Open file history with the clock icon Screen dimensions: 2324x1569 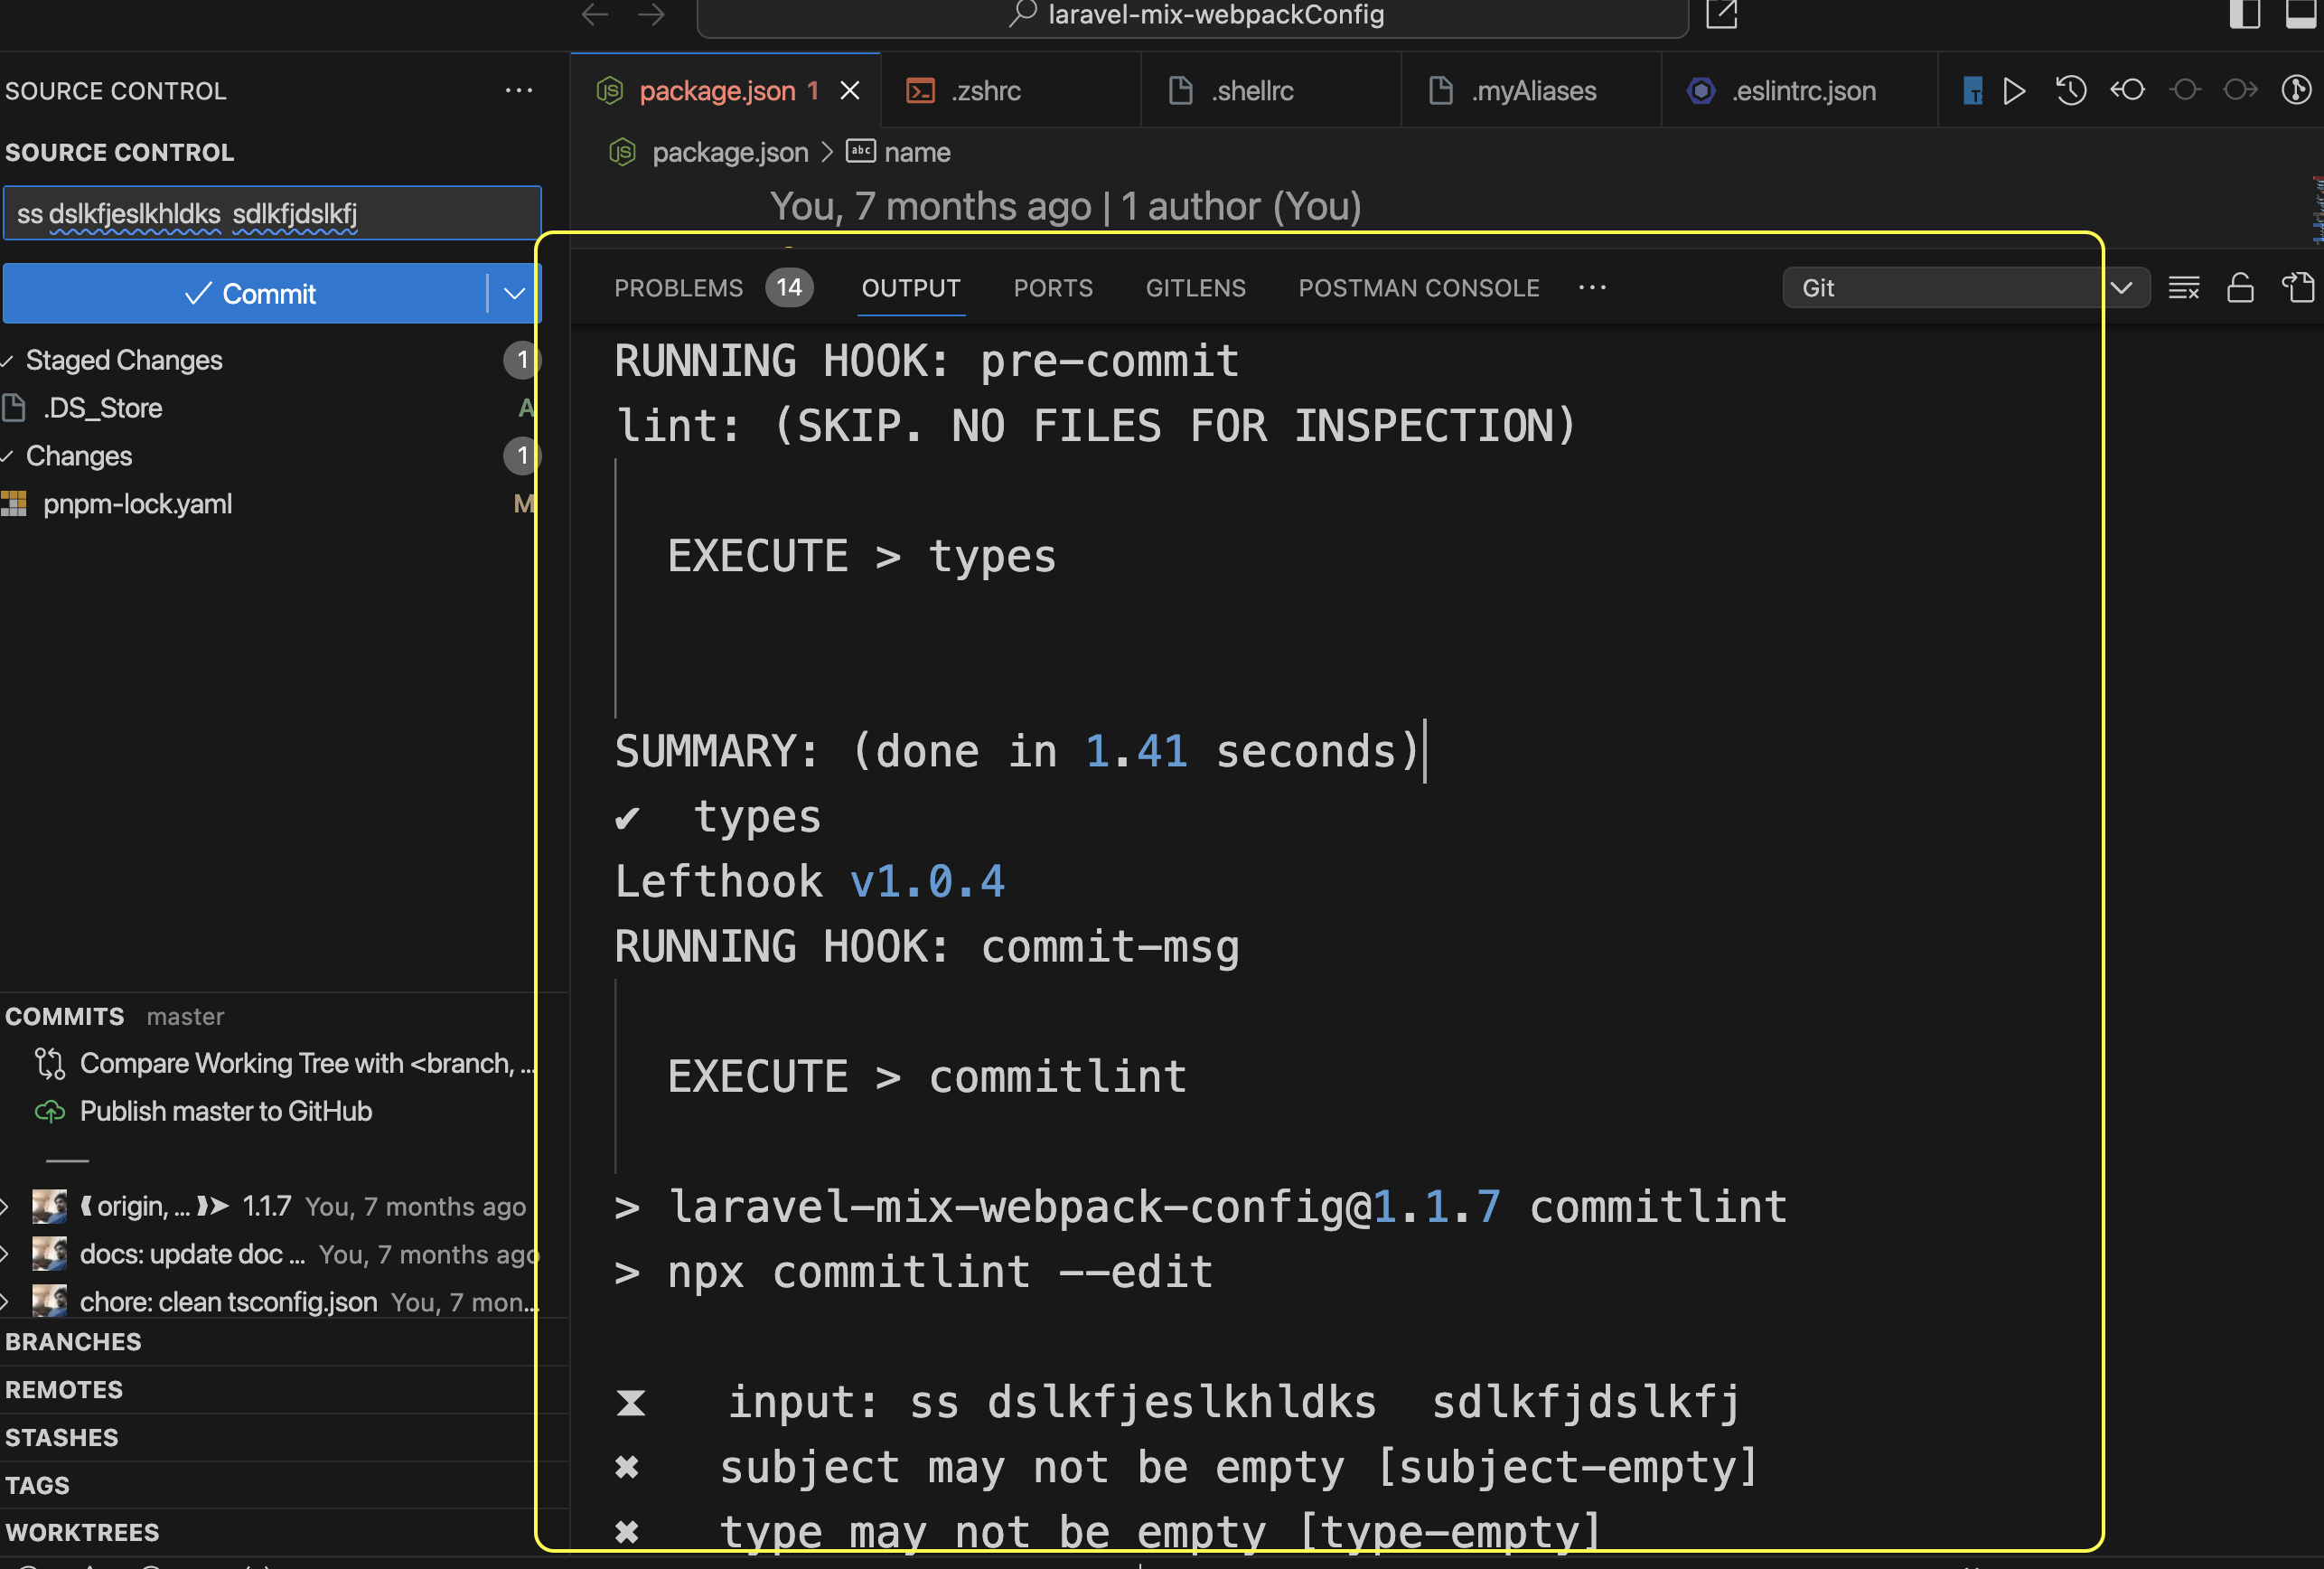click(x=2071, y=91)
